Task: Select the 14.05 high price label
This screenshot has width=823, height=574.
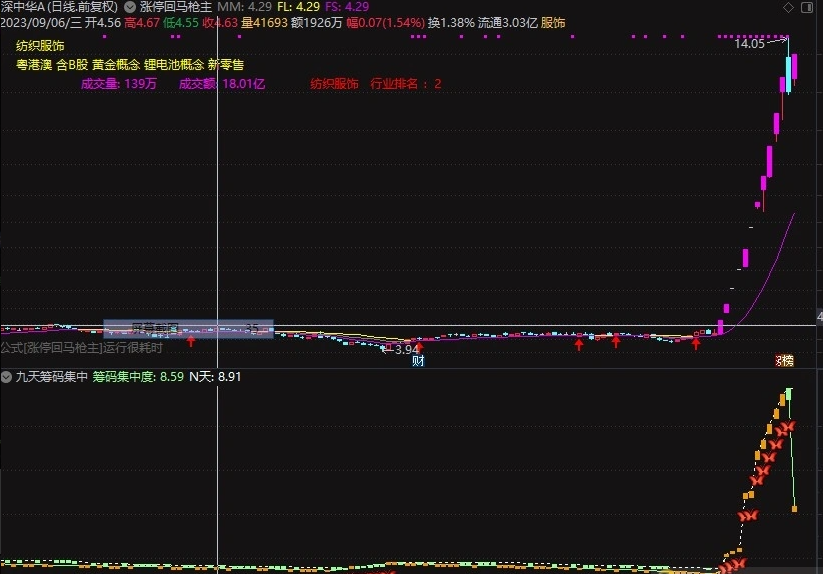Action: coord(749,44)
